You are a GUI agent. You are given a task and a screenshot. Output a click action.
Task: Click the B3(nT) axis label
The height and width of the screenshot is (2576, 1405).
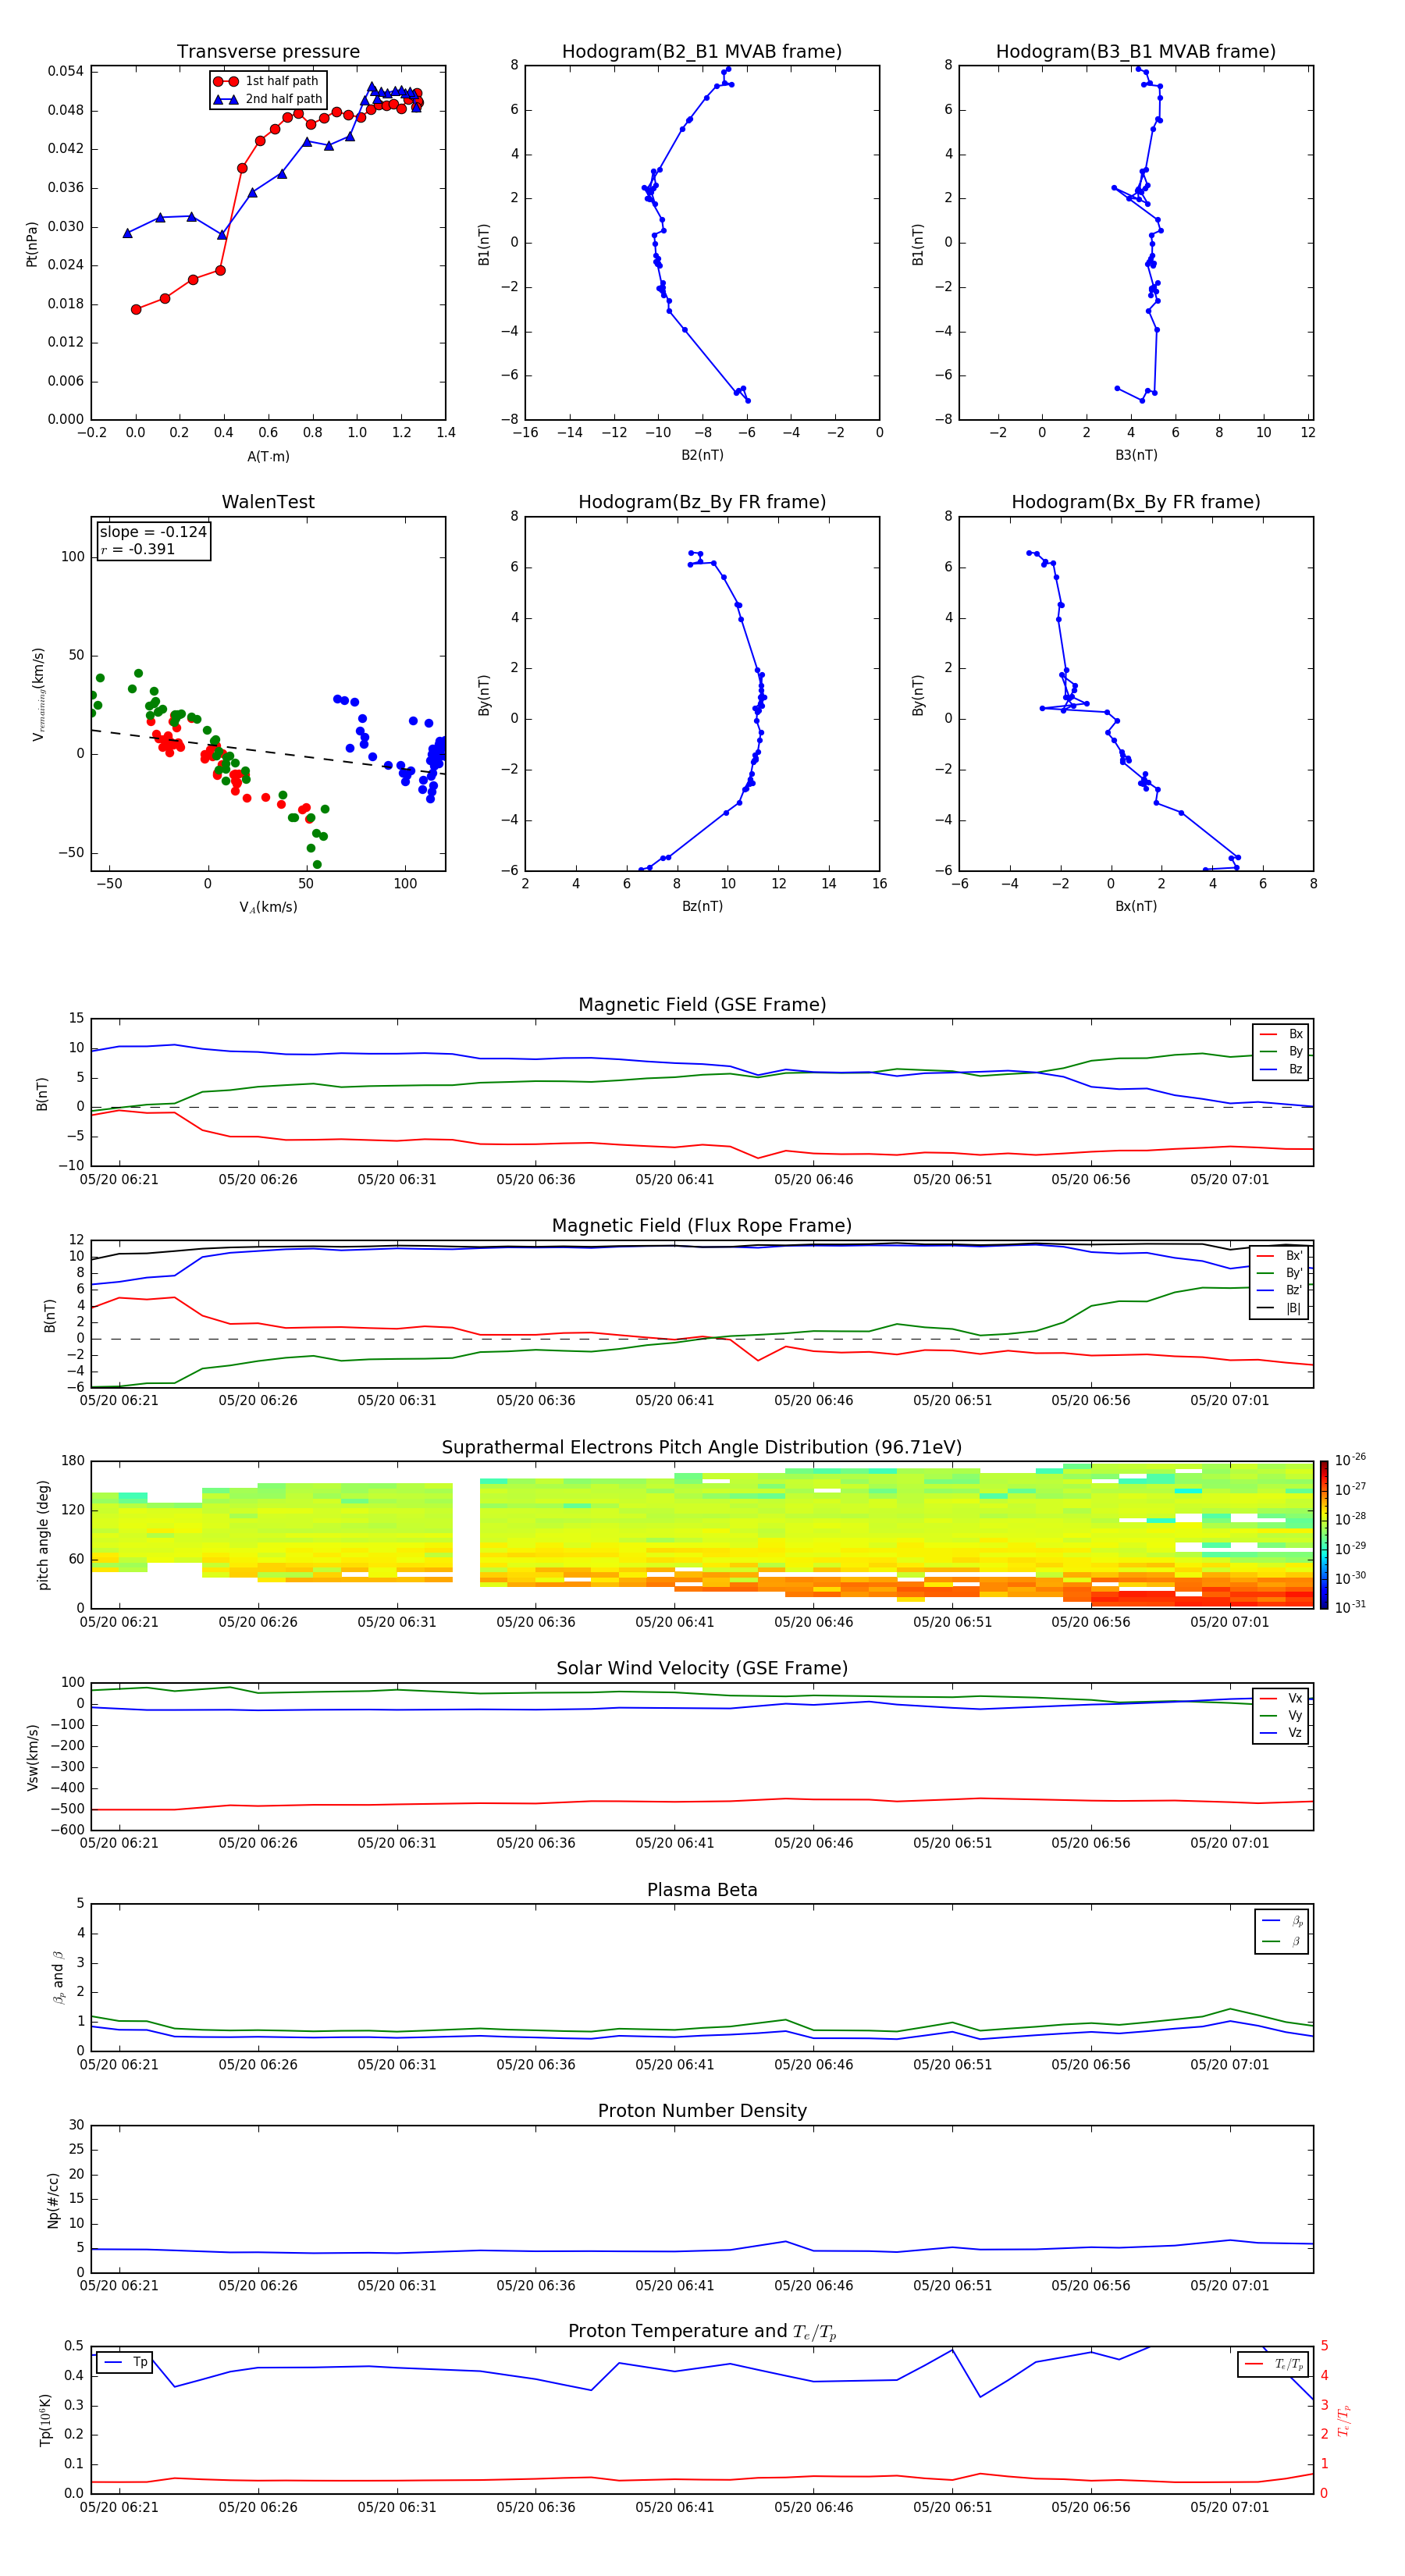[1136, 455]
